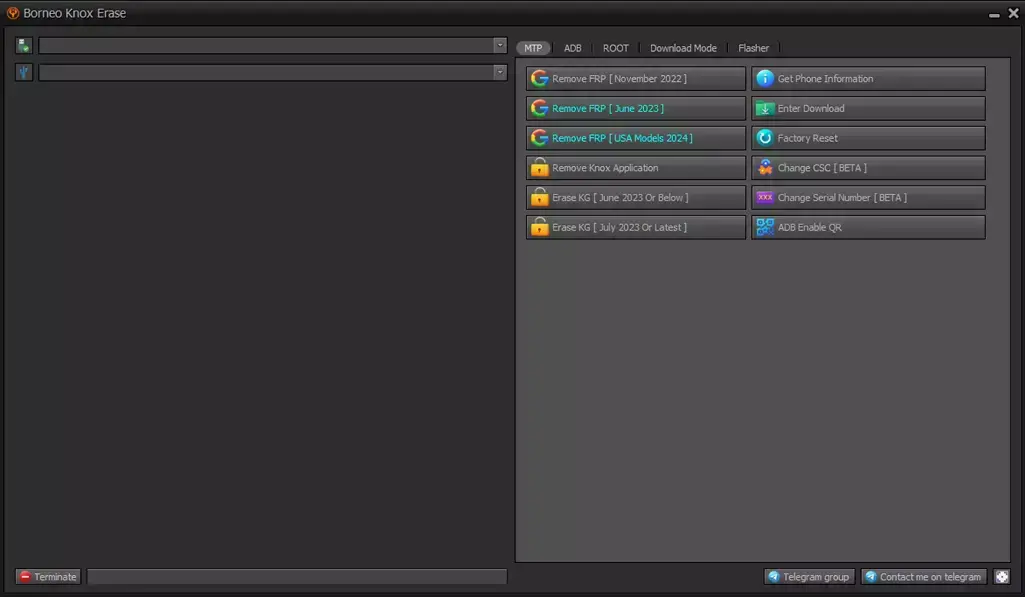Close the Borneo Knox Erase window

(x=1013, y=13)
